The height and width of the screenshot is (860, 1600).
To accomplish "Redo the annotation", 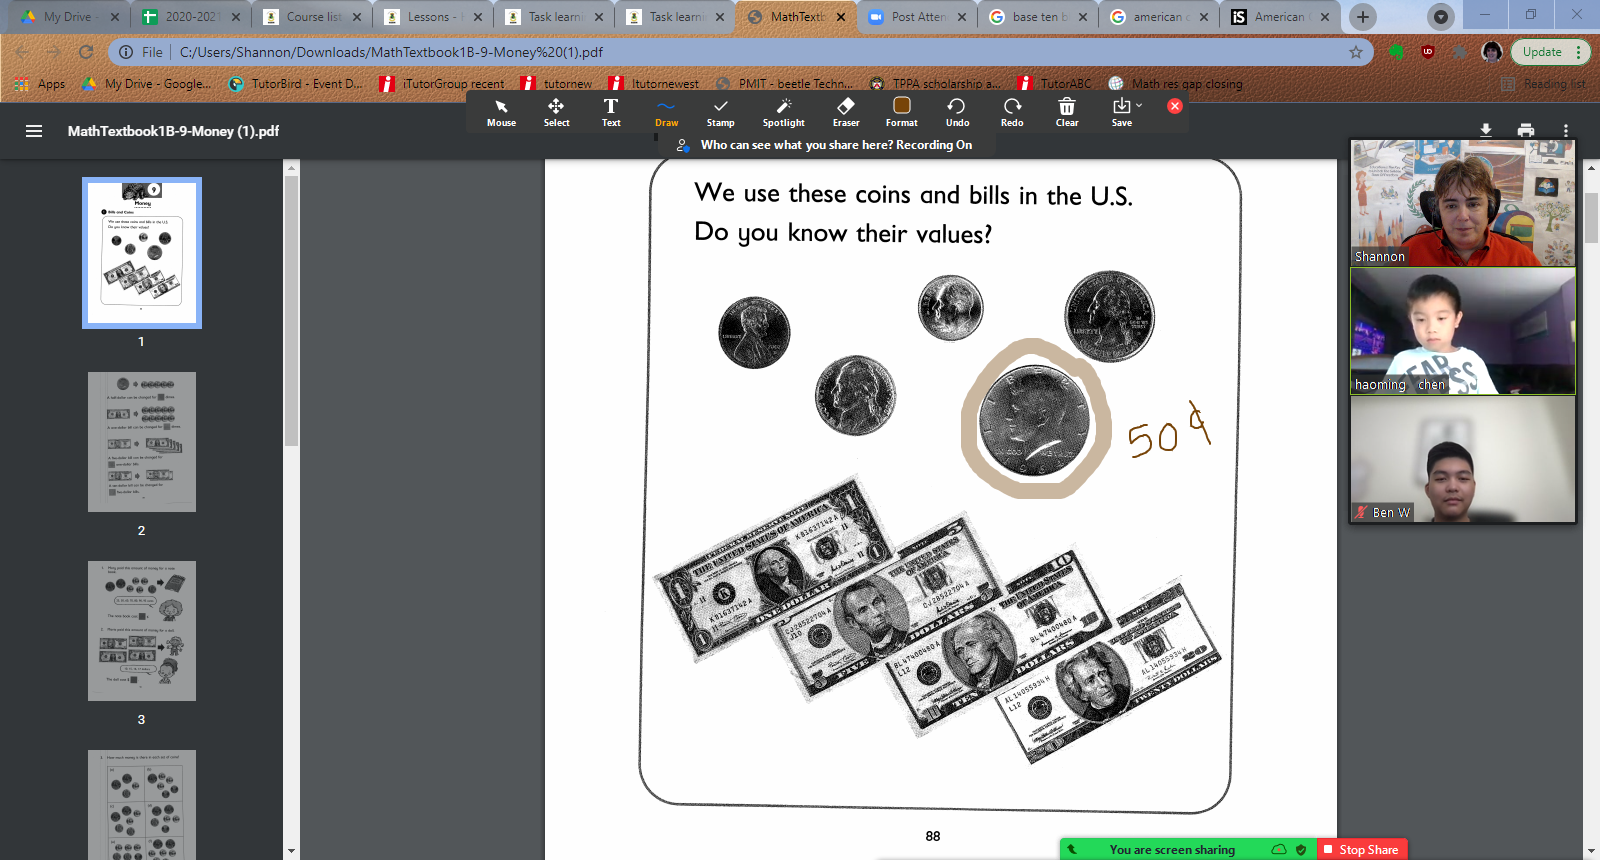I will click(1012, 113).
